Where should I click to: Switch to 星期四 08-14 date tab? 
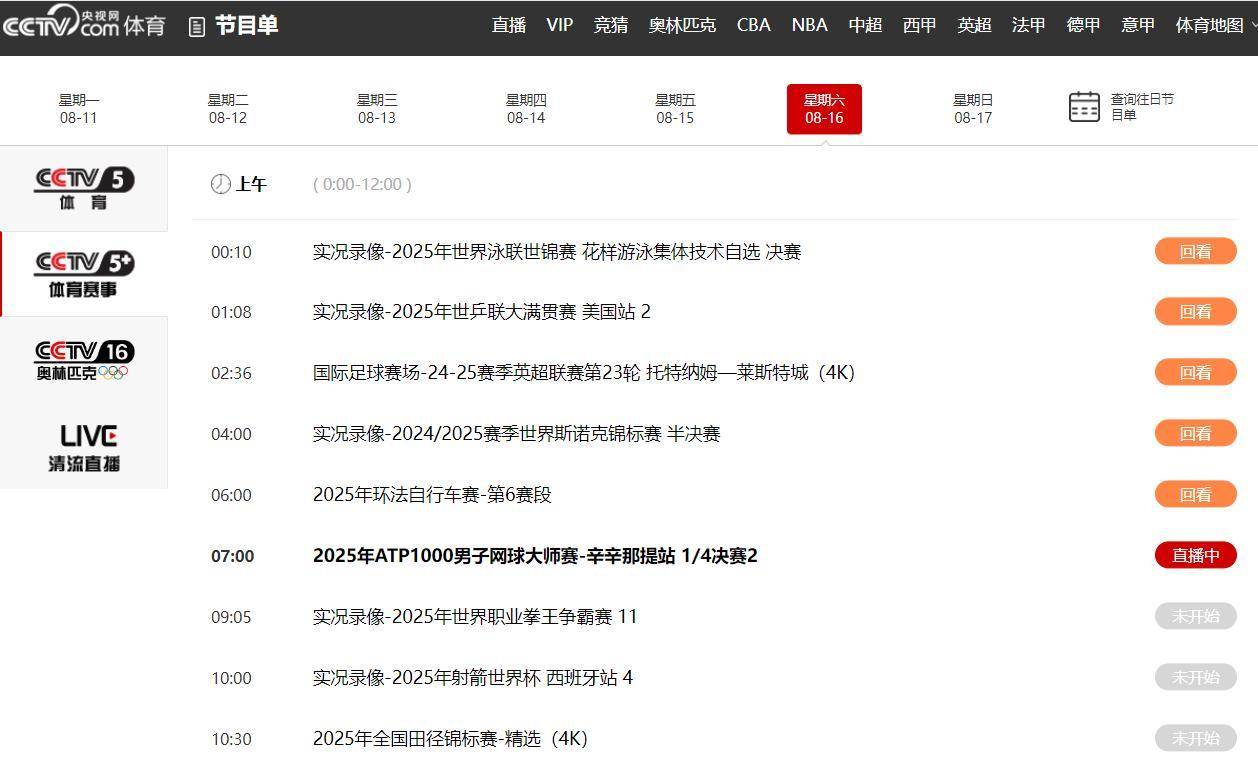click(x=526, y=109)
